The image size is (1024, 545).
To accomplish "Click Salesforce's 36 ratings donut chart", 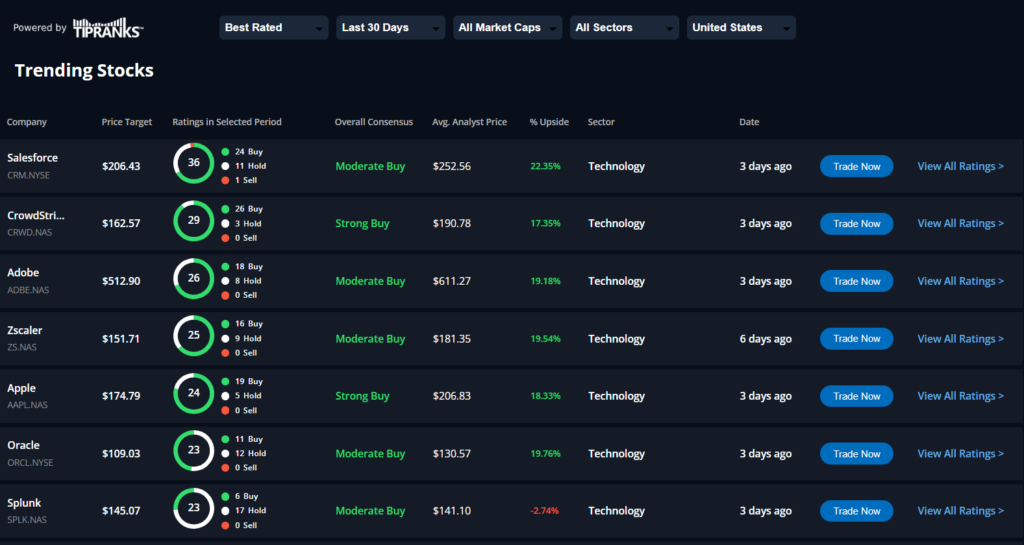I will [194, 163].
